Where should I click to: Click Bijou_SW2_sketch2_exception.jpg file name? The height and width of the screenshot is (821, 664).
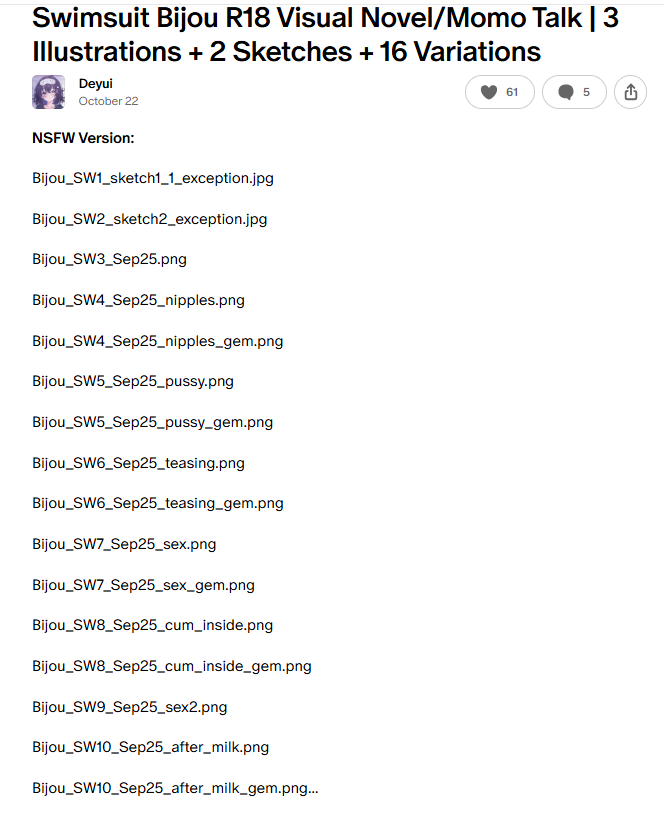150,219
